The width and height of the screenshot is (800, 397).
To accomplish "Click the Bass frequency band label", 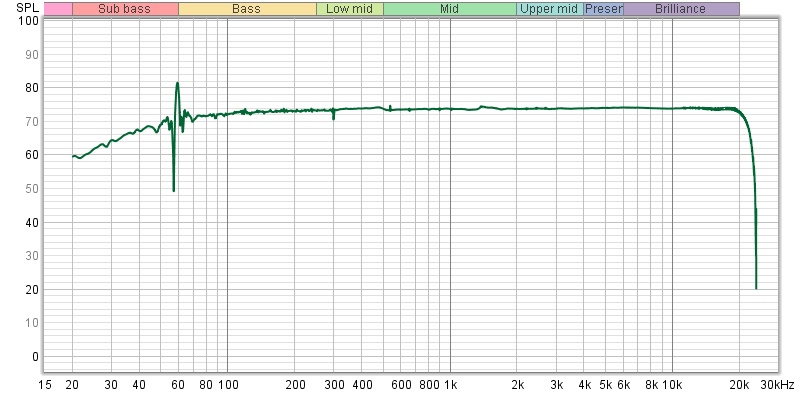I will pos(247,9).
